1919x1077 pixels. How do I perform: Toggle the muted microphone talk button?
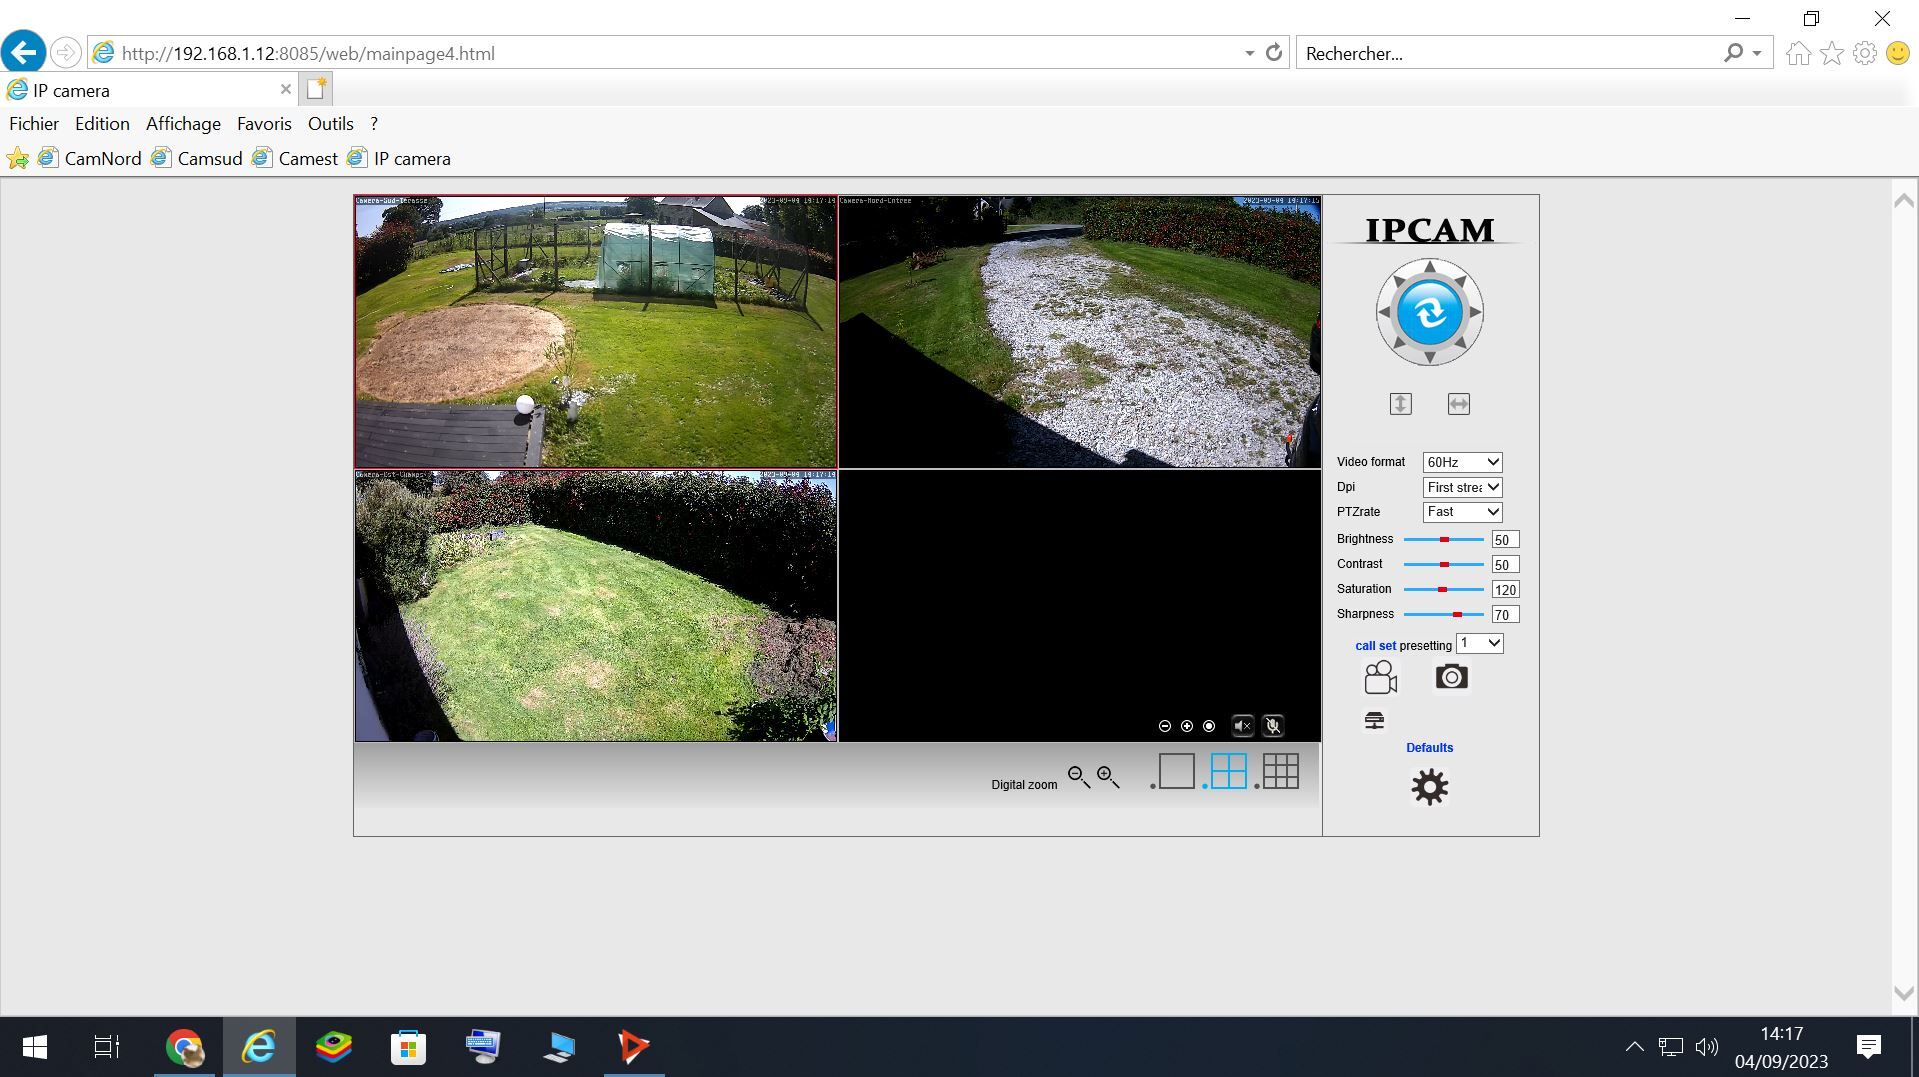pos(1273,726)
